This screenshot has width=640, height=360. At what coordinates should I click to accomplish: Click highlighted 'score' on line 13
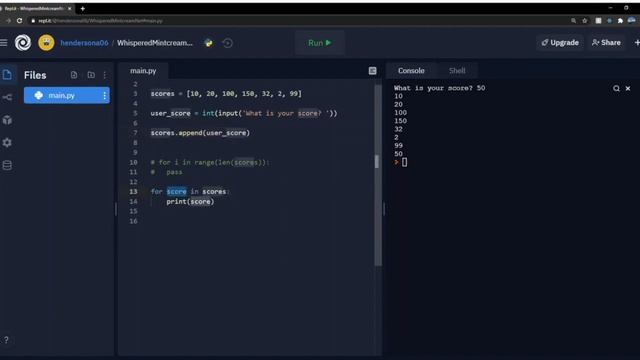coord(176,191)
